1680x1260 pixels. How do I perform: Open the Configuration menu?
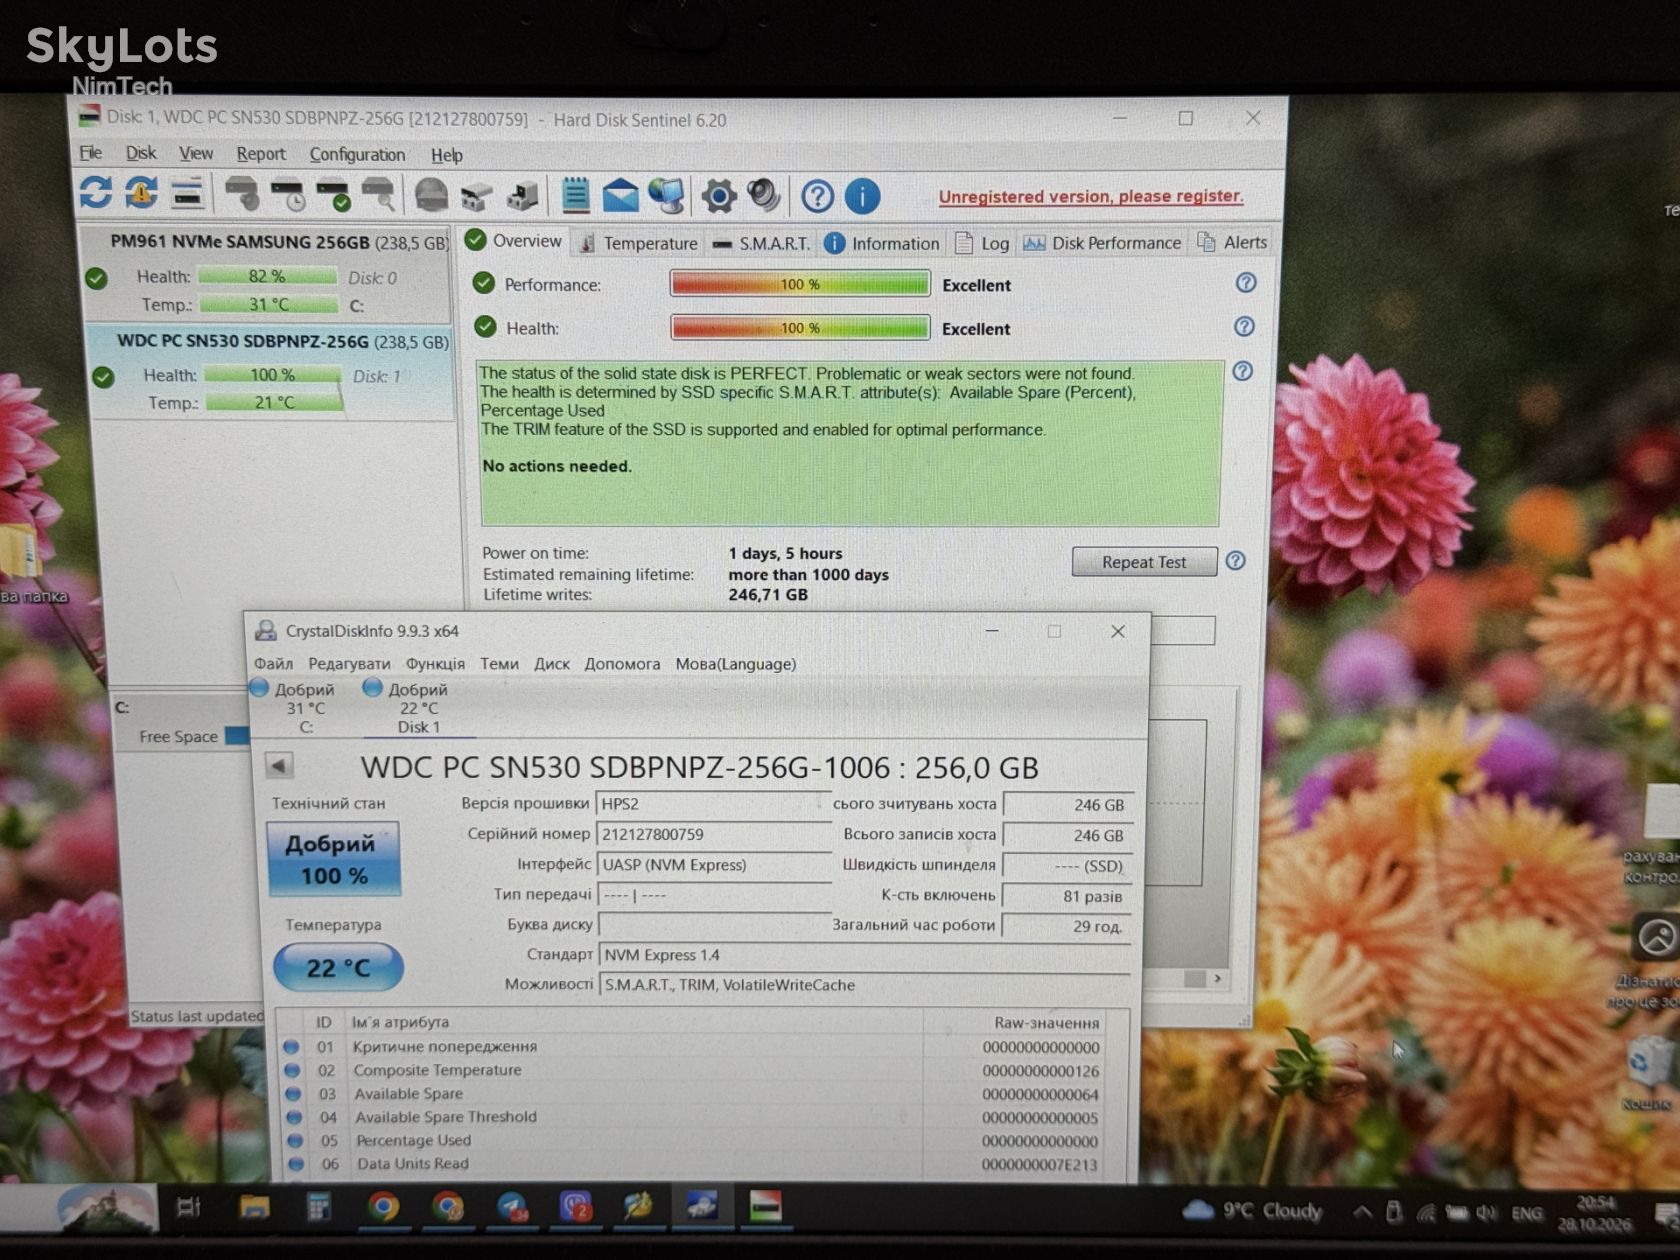(x=357, y=155)
